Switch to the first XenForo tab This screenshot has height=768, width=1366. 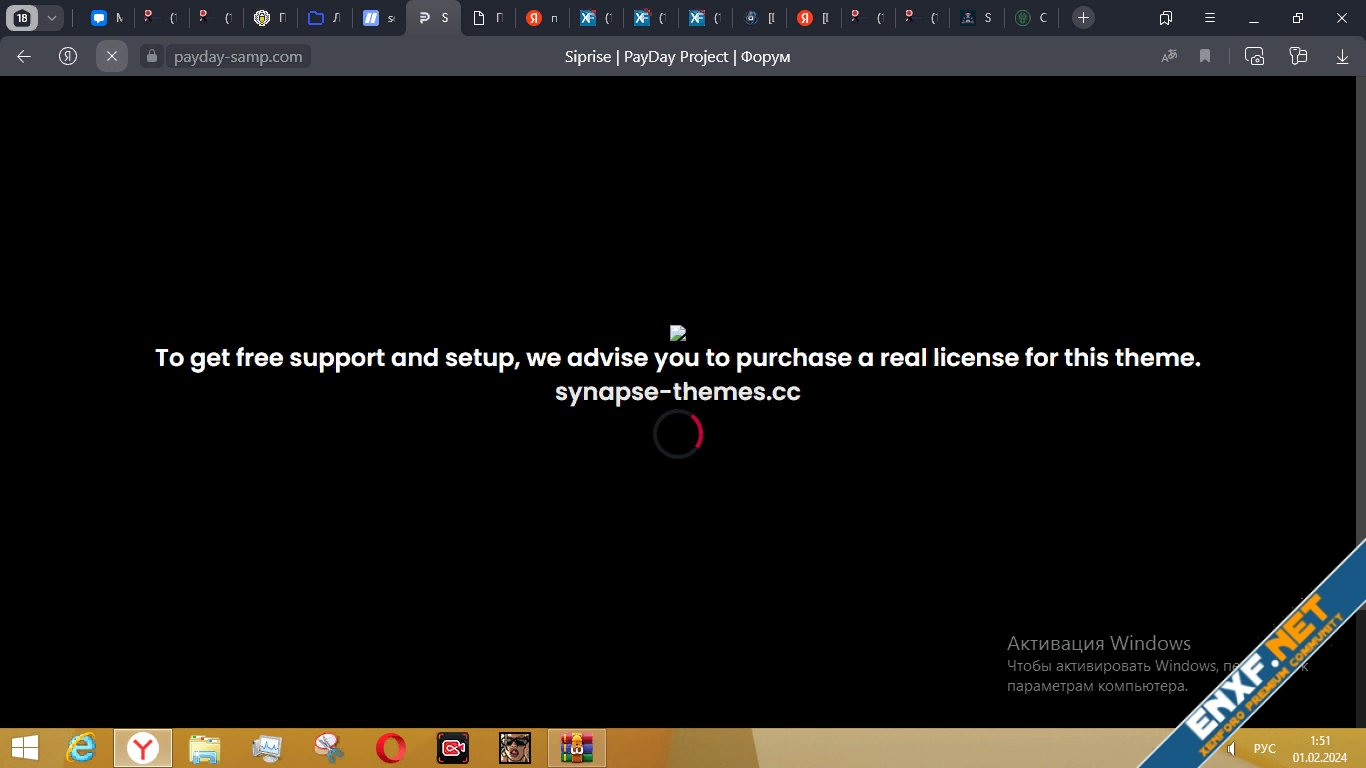click(x=595, y=18)
